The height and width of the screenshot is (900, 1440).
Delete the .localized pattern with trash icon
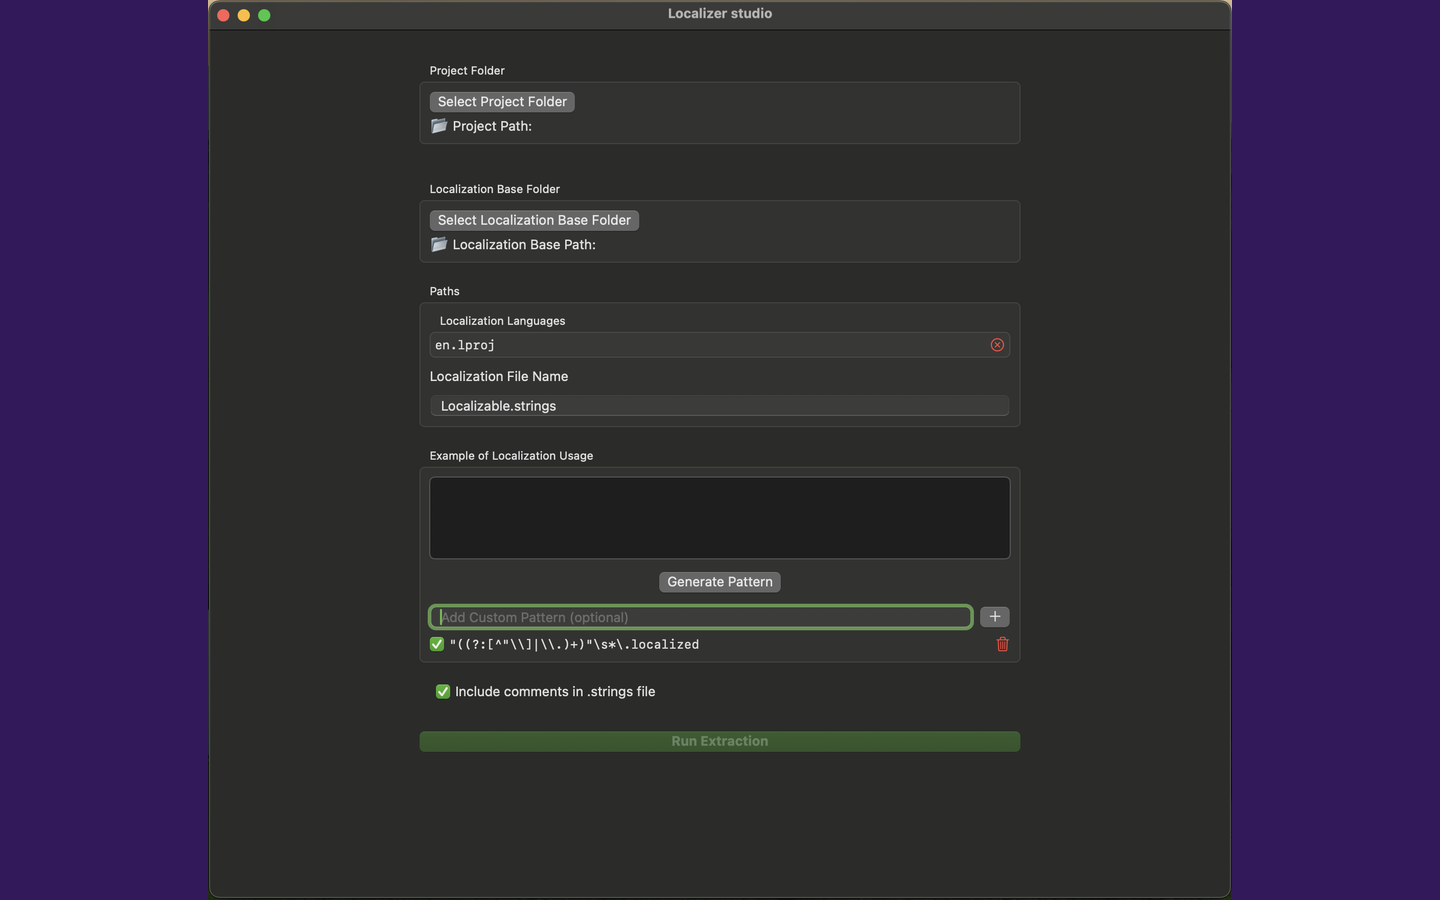(1002, 644)
